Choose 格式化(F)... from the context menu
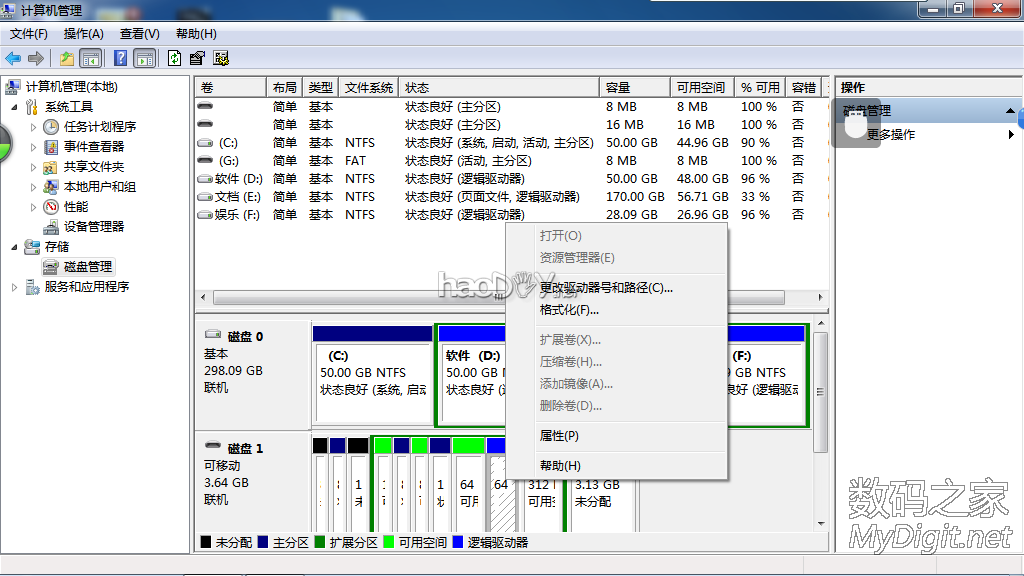 click(569, 310)
